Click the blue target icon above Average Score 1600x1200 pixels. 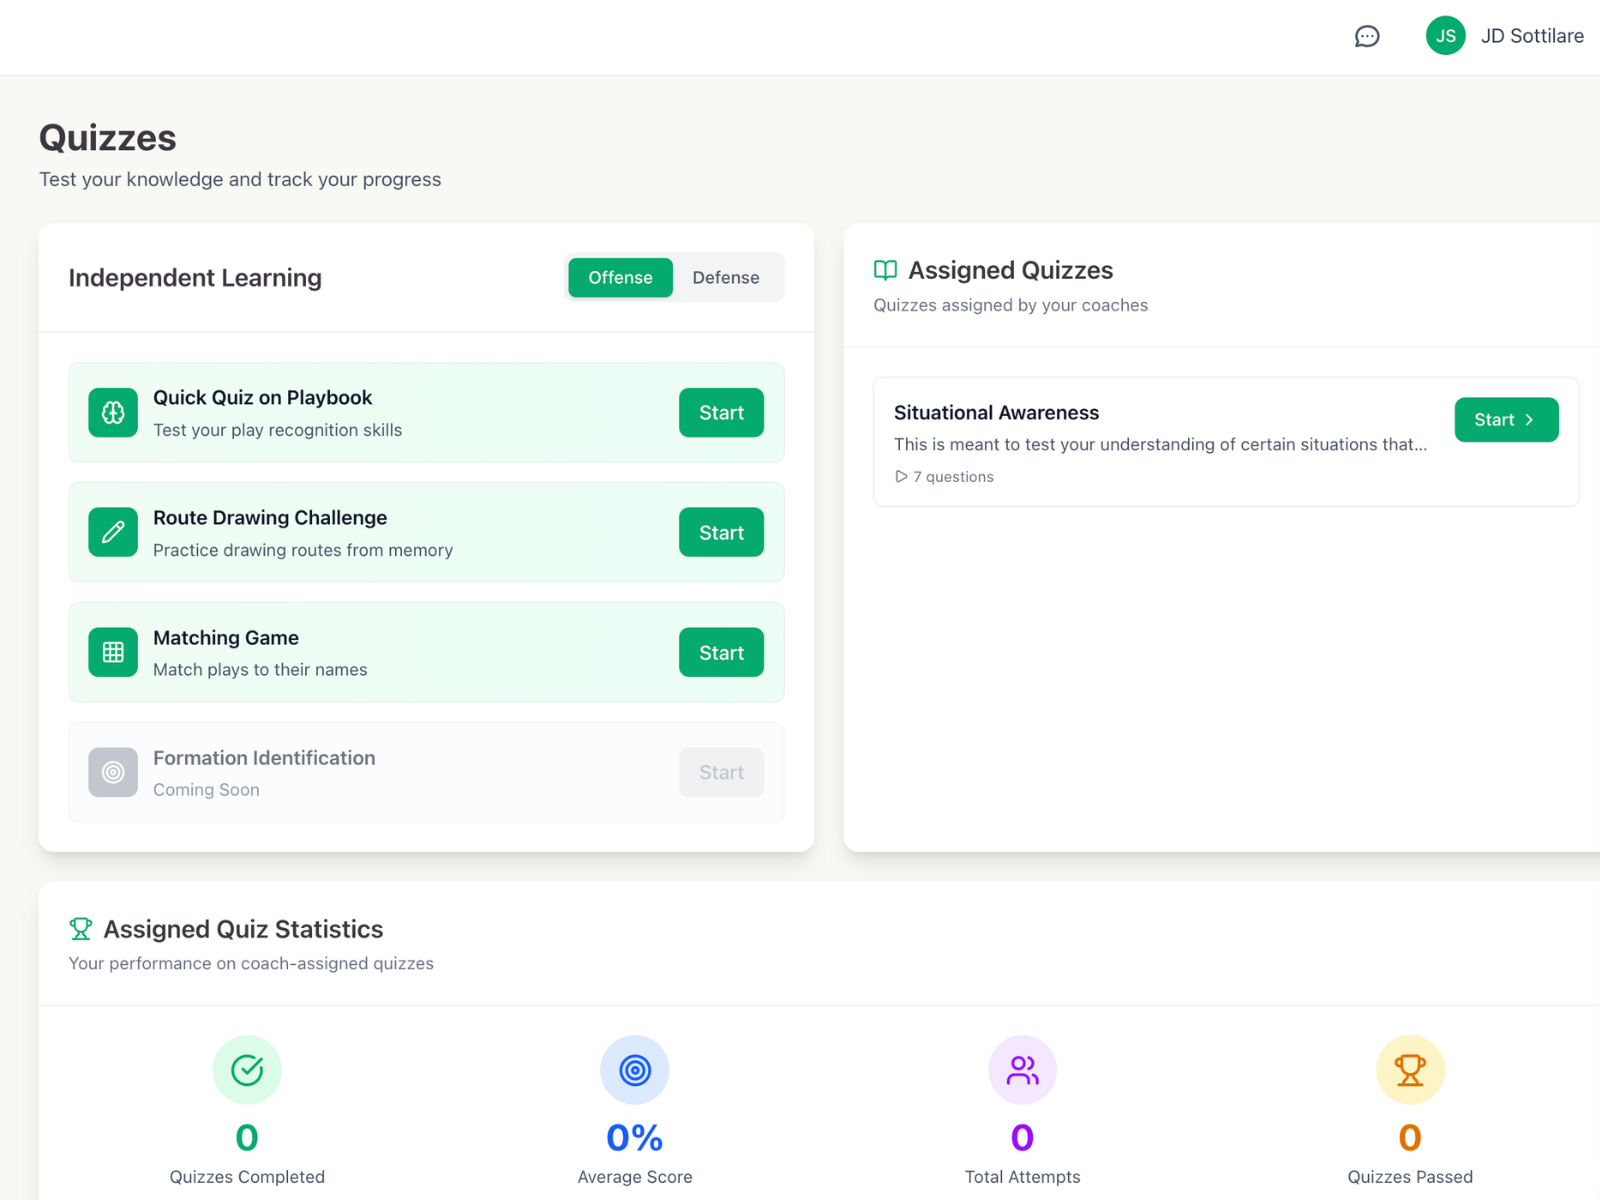(x=634, y=1069)
